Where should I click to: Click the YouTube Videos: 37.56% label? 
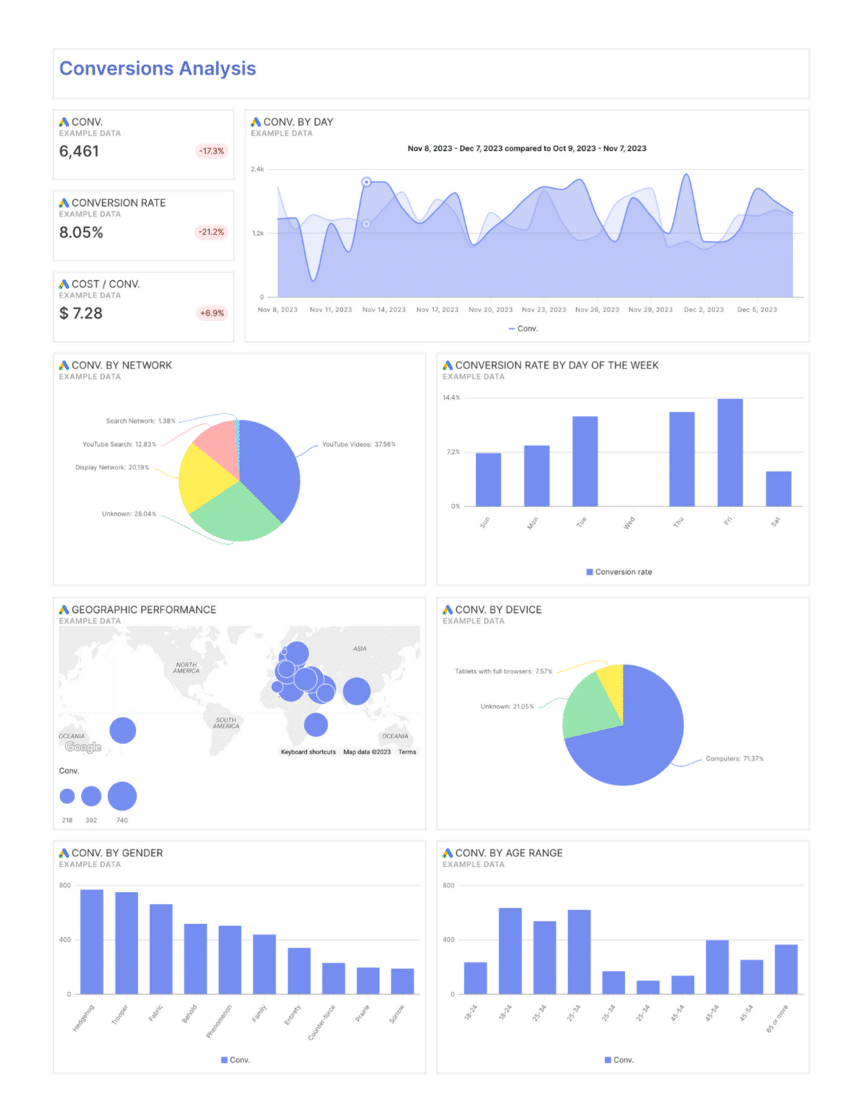(359, 444)
